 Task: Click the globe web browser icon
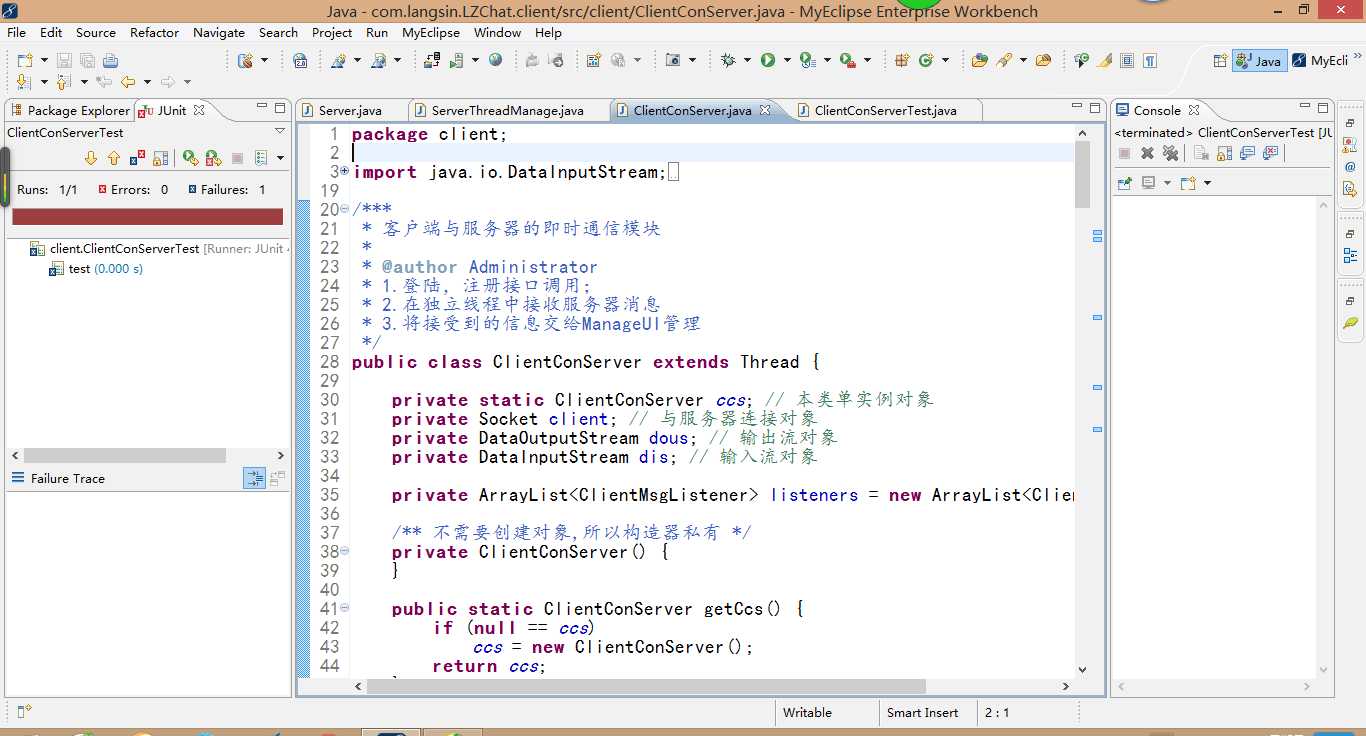pyautogui.click(x=496, y=60)
